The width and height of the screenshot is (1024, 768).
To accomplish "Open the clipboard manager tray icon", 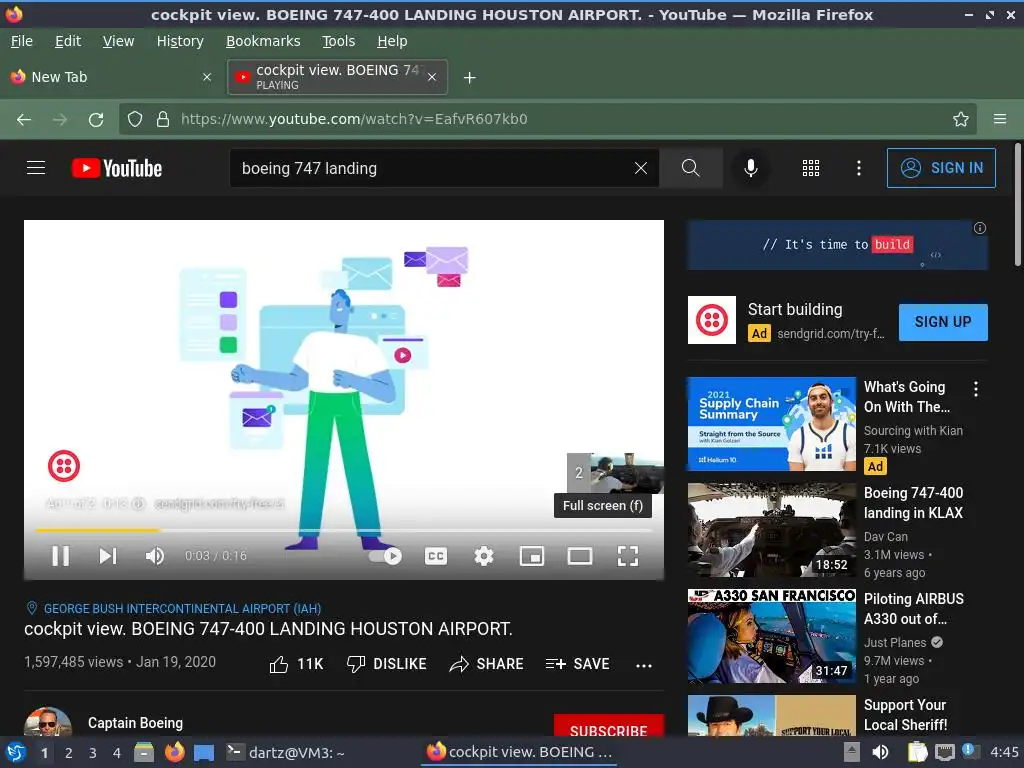I will point(916,752).
